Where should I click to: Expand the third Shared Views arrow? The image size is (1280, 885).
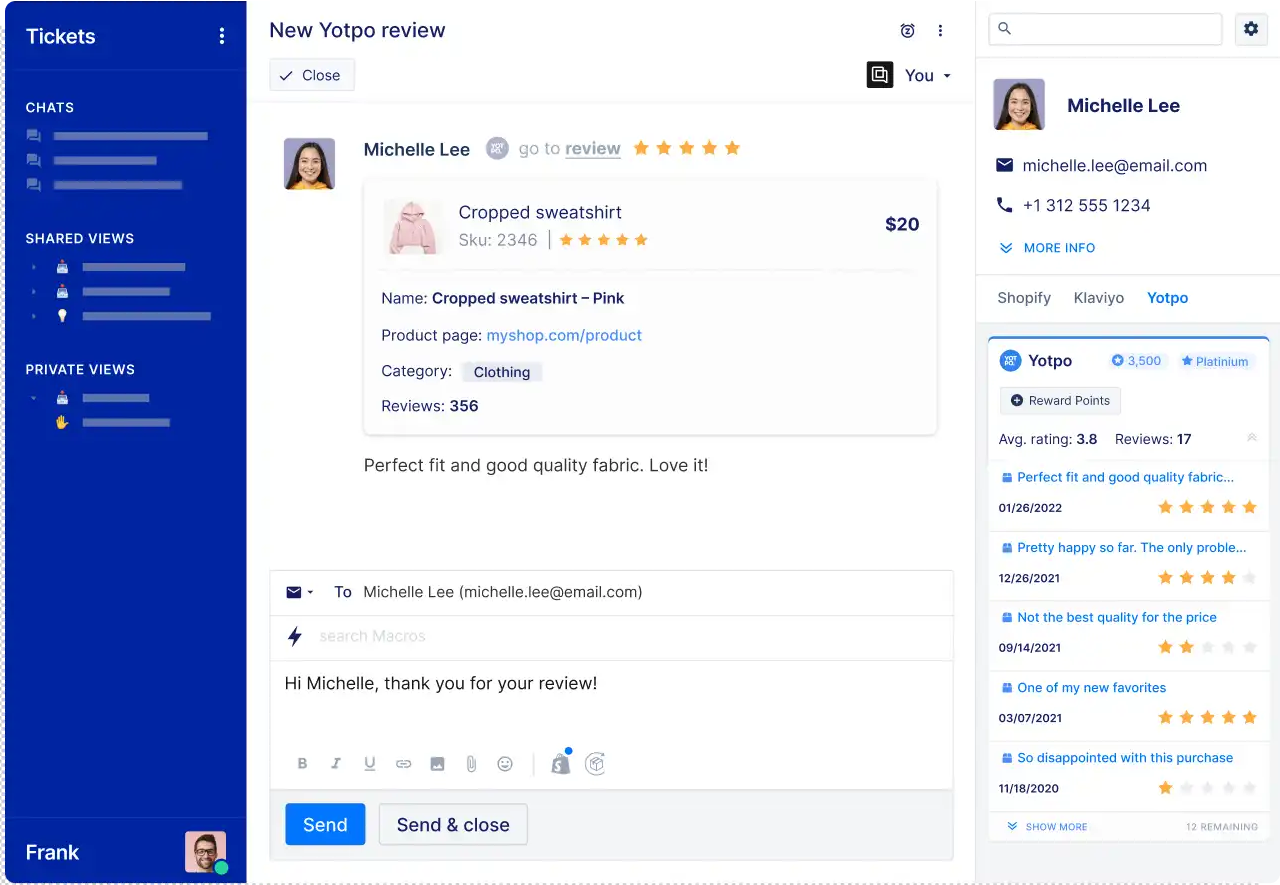[x=33, y=316]
